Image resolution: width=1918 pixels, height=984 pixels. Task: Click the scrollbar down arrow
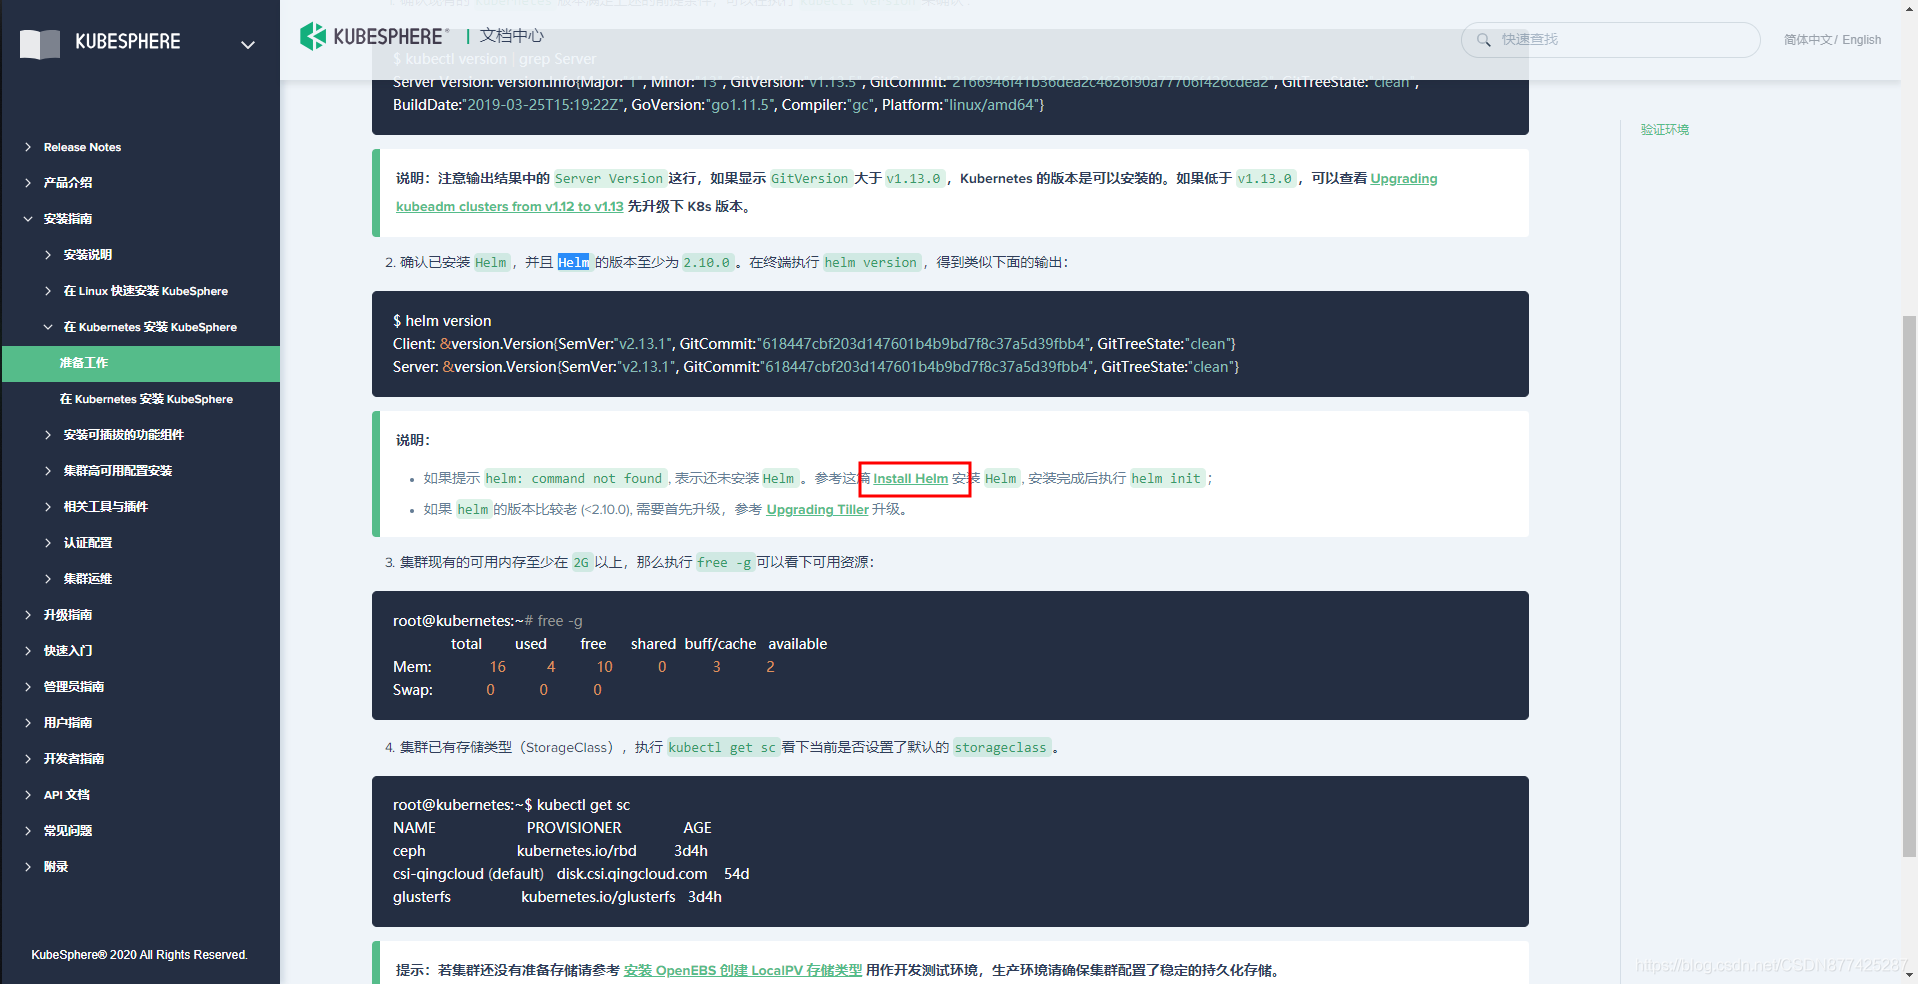[x=1909, y=975]
